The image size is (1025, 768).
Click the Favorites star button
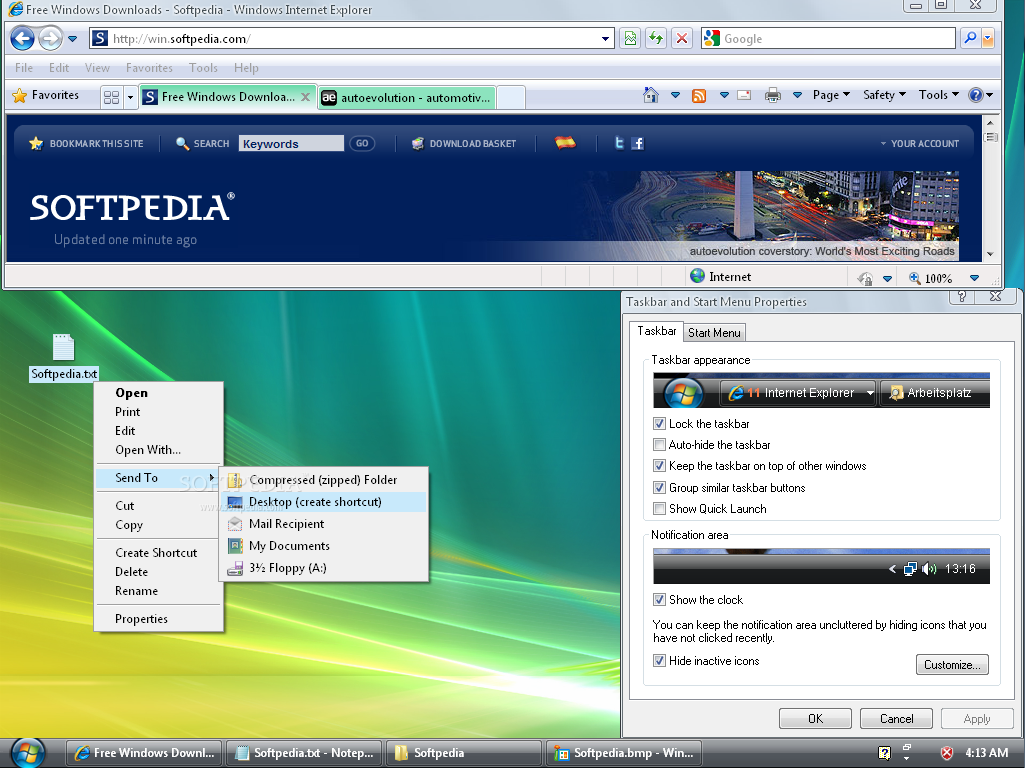tap(46, 95)
